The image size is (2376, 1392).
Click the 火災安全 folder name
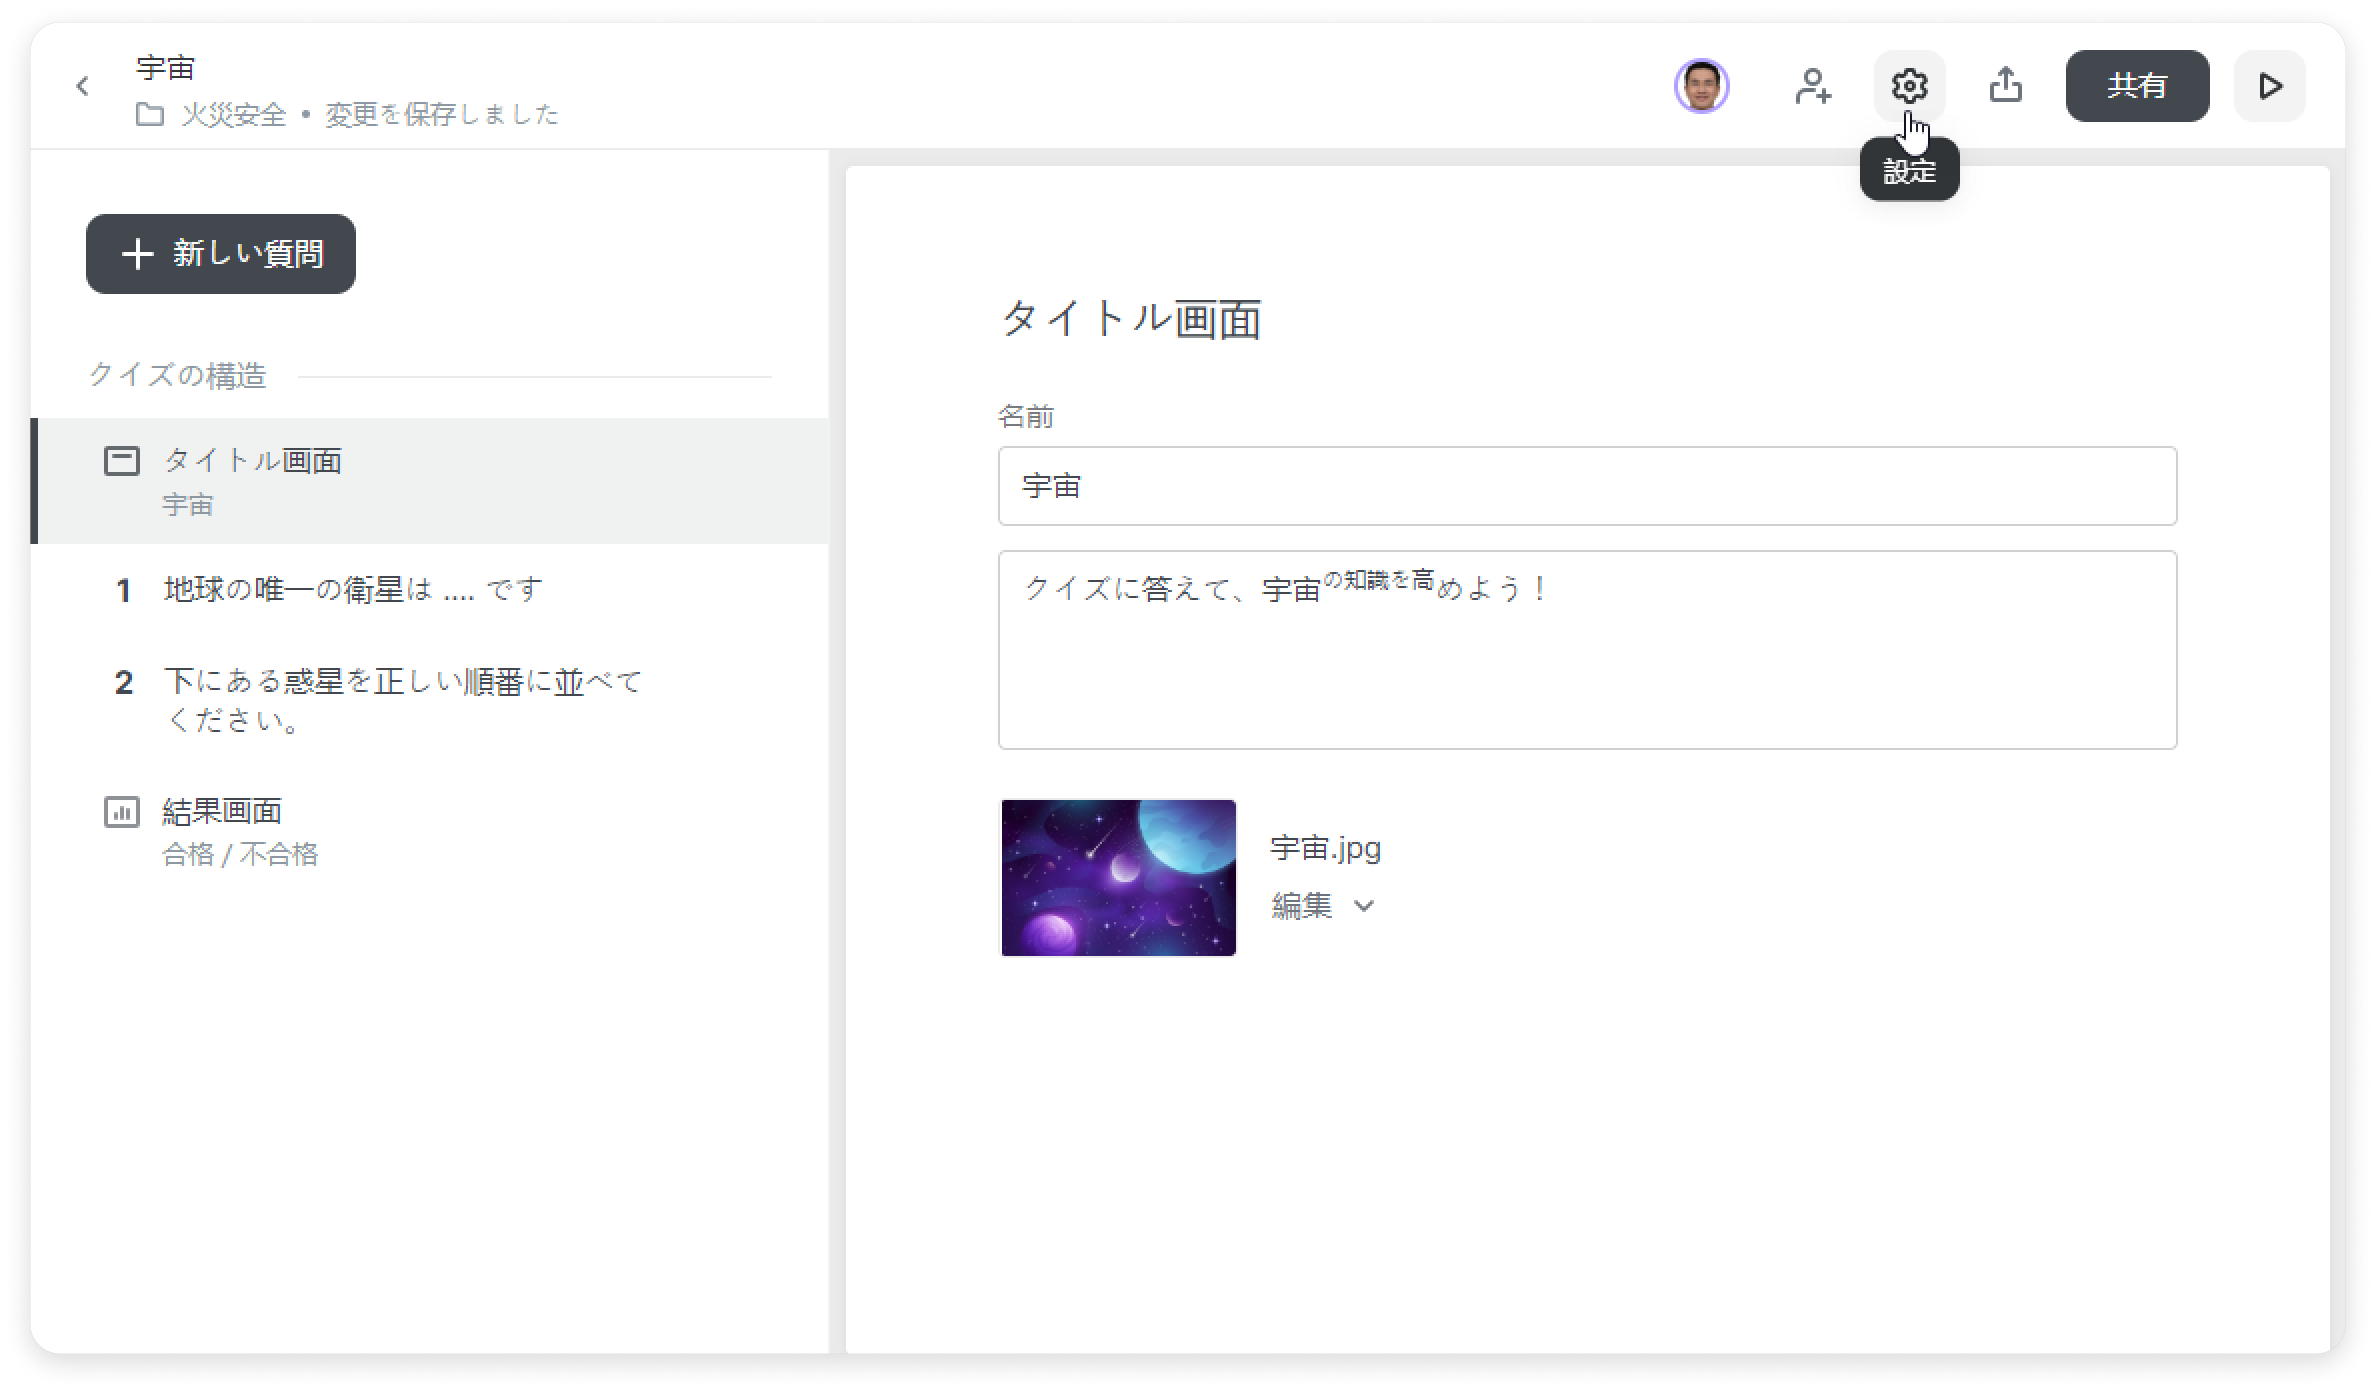tap(234, 115)
